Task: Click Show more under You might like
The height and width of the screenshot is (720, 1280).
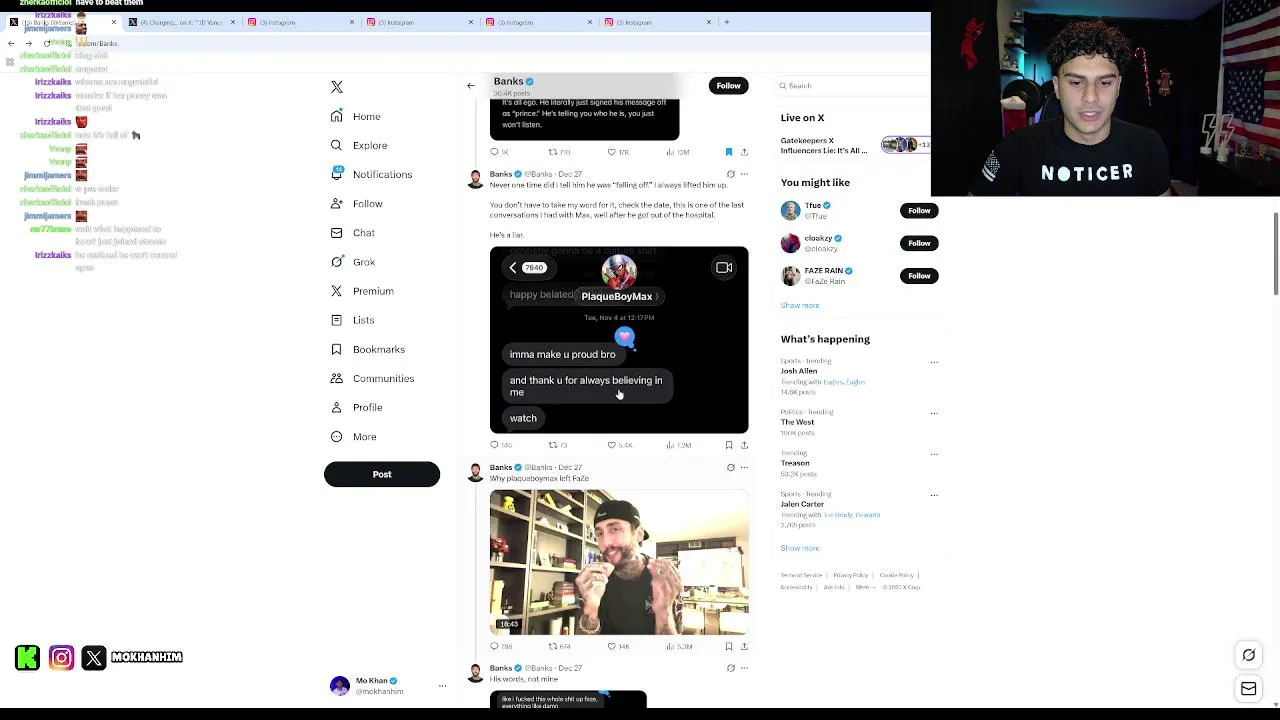Action: pos(800,305)
